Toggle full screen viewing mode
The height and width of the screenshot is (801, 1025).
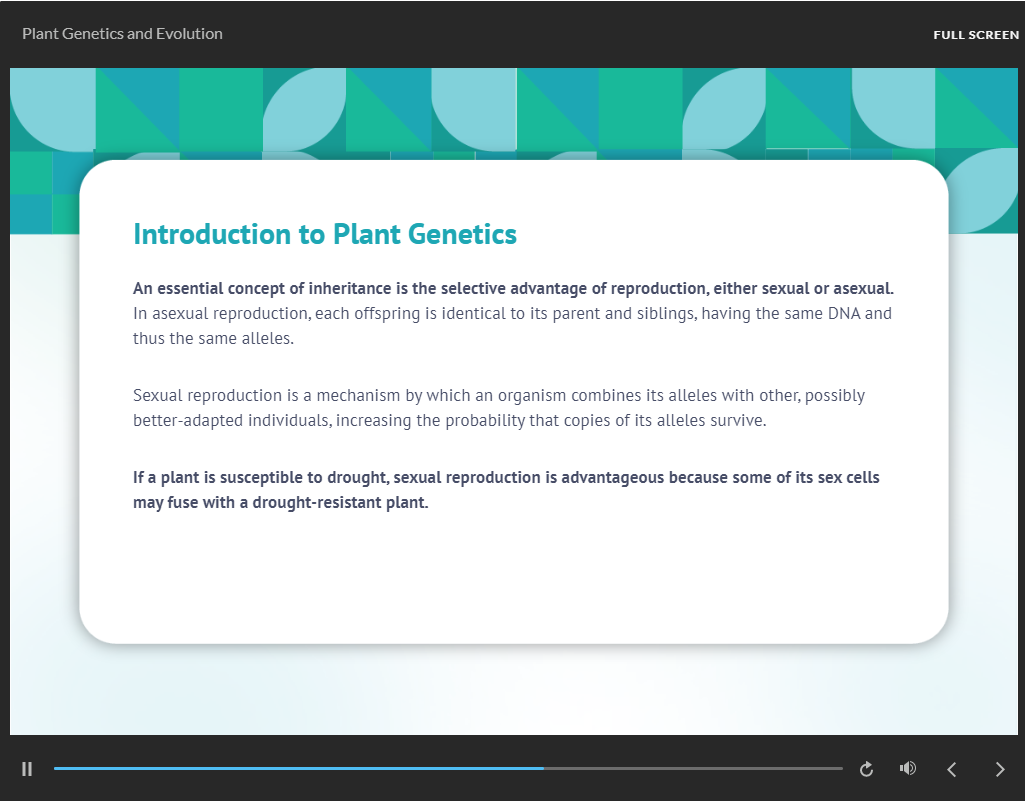pos(975,34)
